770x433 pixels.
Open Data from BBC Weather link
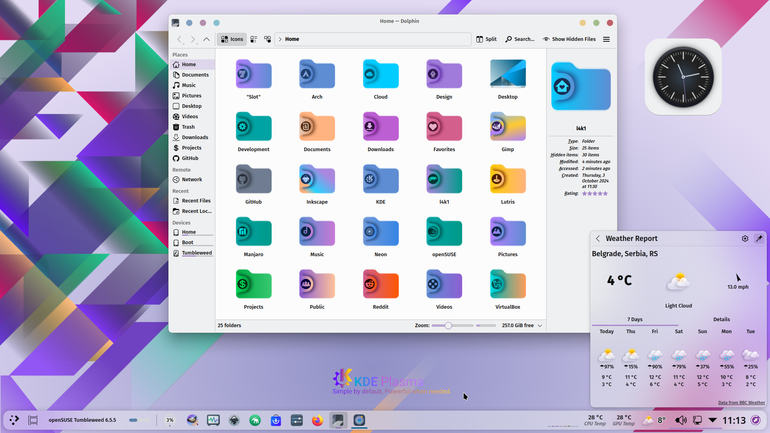[x=741, y=403]
